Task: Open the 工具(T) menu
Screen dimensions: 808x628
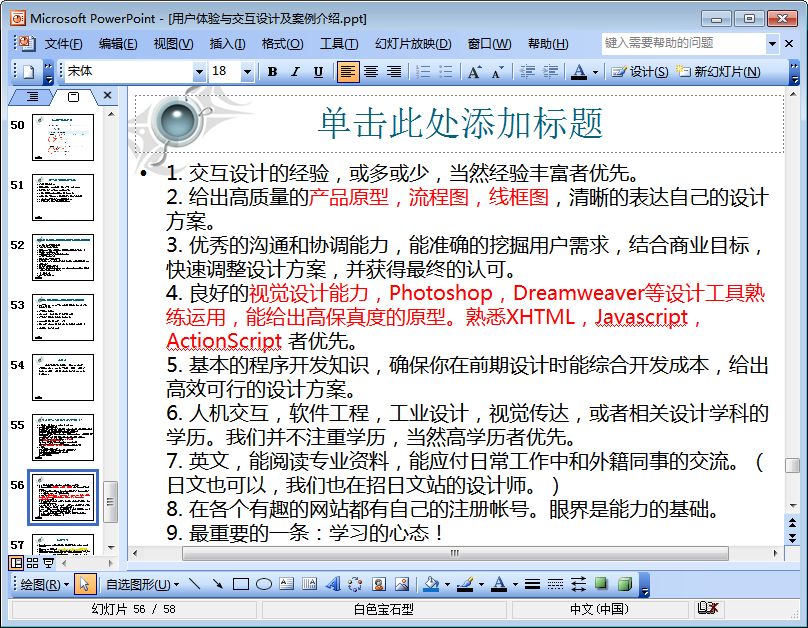Action: click(339, 44)
